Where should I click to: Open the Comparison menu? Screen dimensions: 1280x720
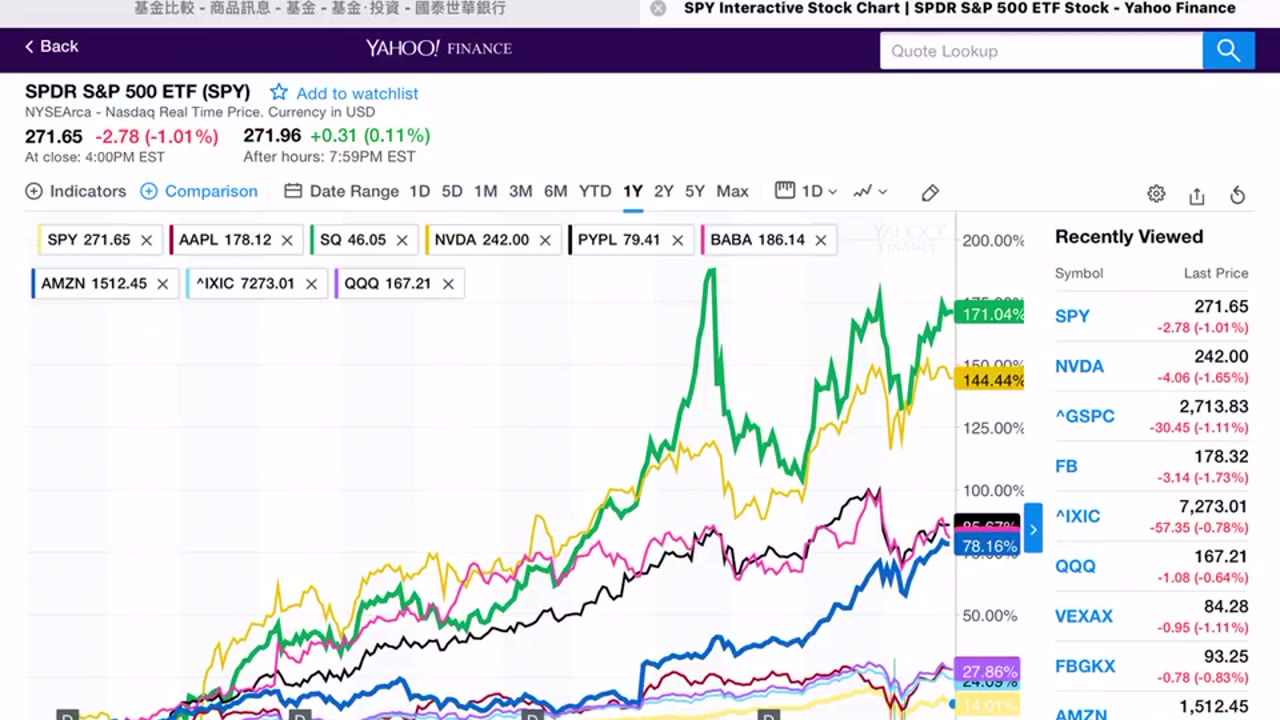click(x=199, y=191)
